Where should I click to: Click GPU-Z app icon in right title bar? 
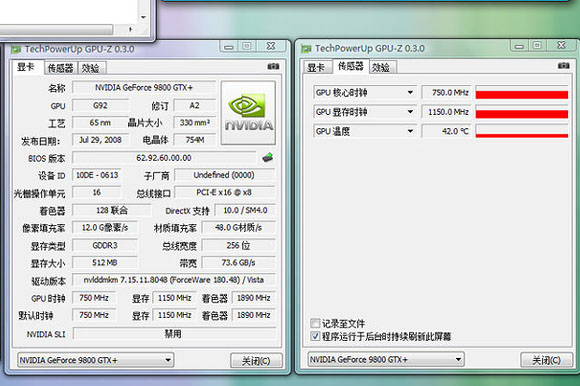(x=306, y=49)
